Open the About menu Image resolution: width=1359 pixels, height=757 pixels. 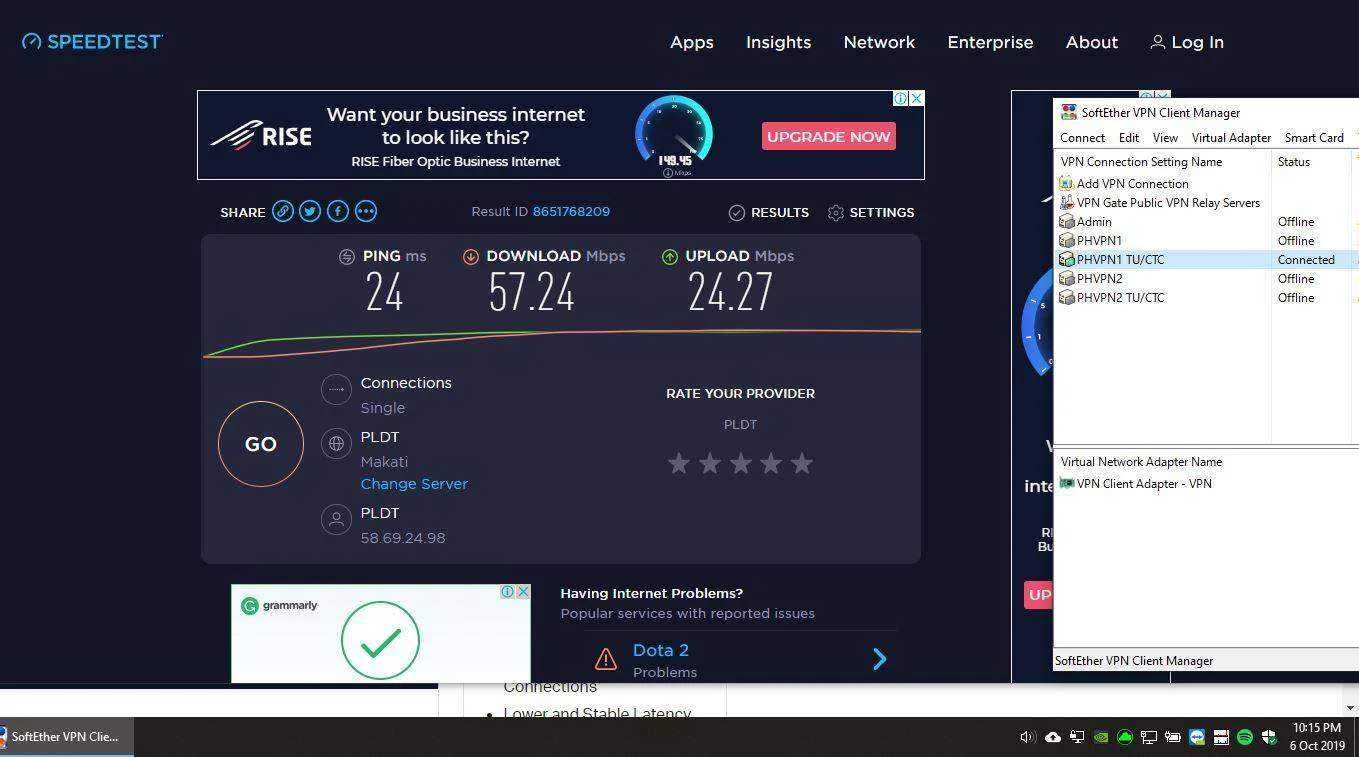pos(1092,42)
